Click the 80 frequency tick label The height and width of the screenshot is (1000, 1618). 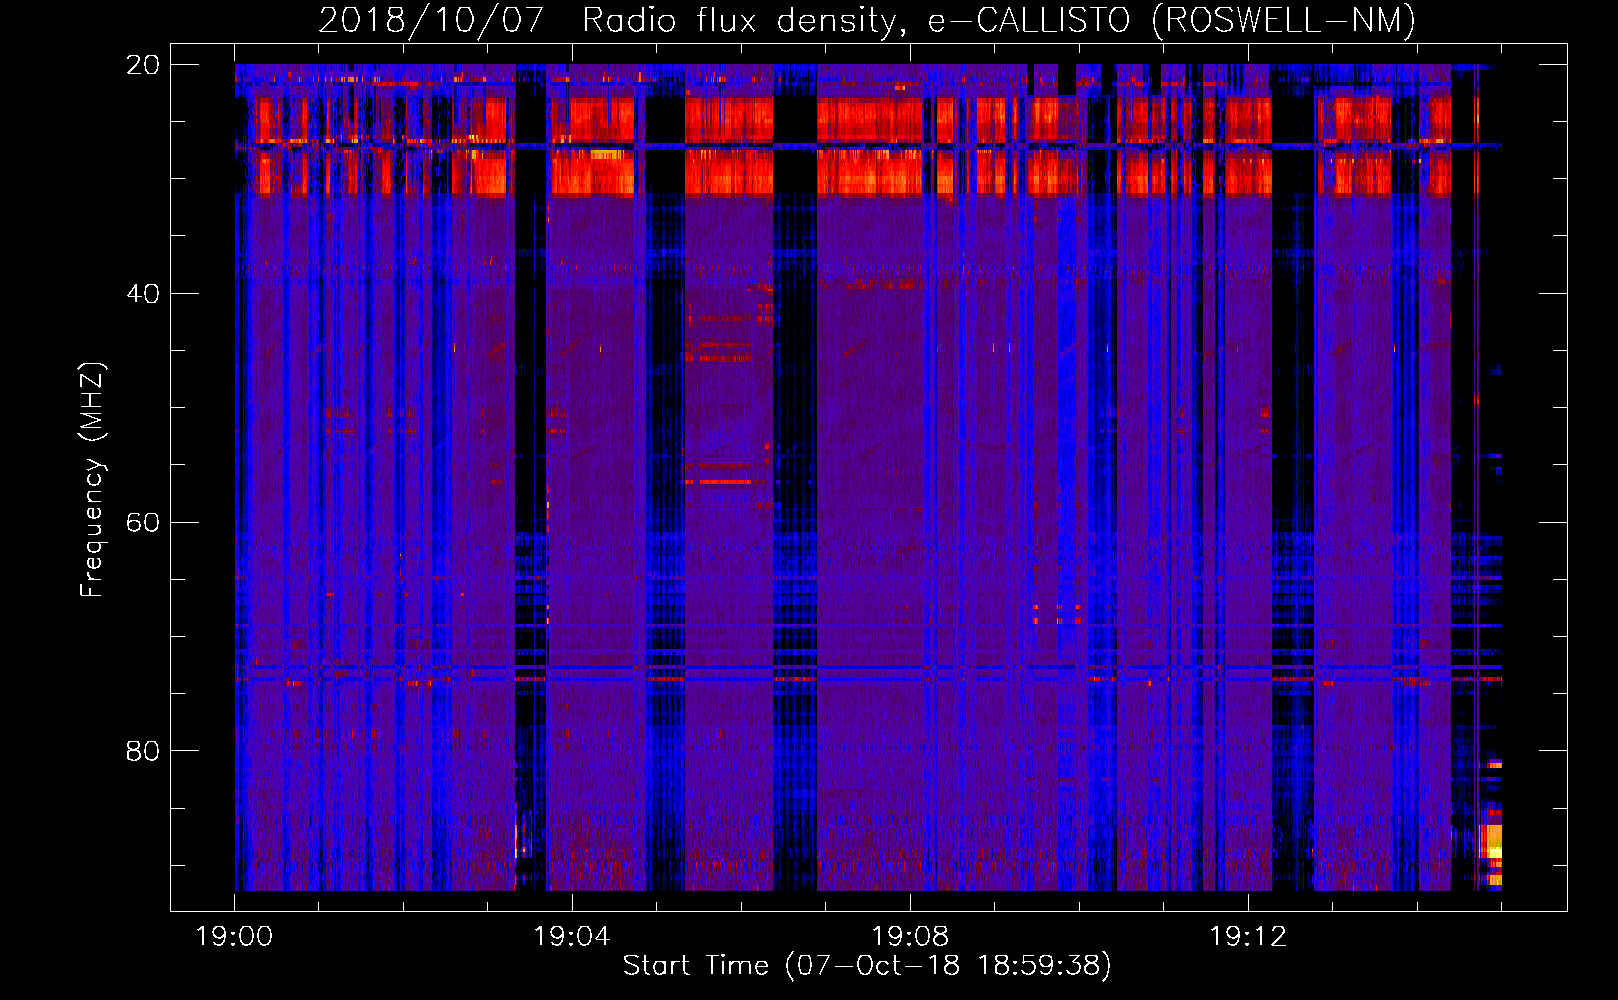point(143,751)
